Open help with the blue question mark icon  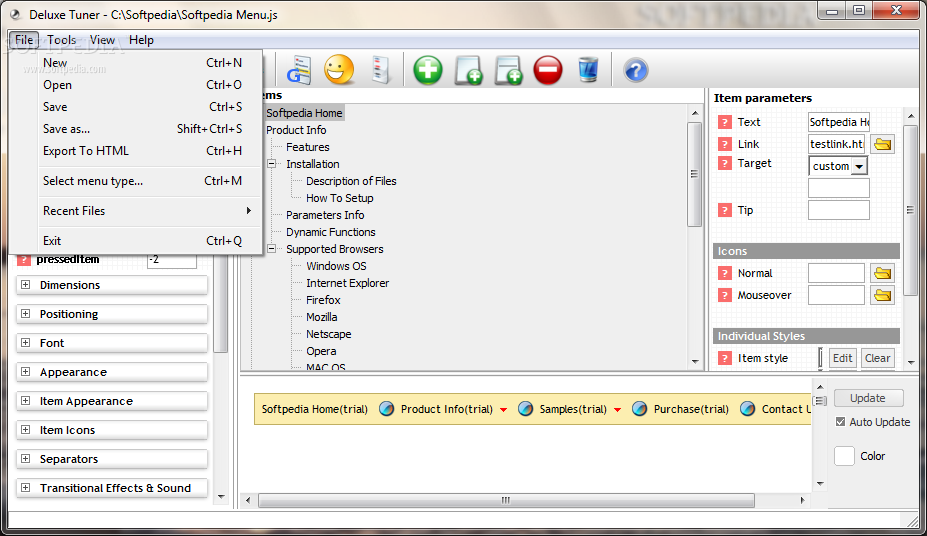tap(636, 70)
